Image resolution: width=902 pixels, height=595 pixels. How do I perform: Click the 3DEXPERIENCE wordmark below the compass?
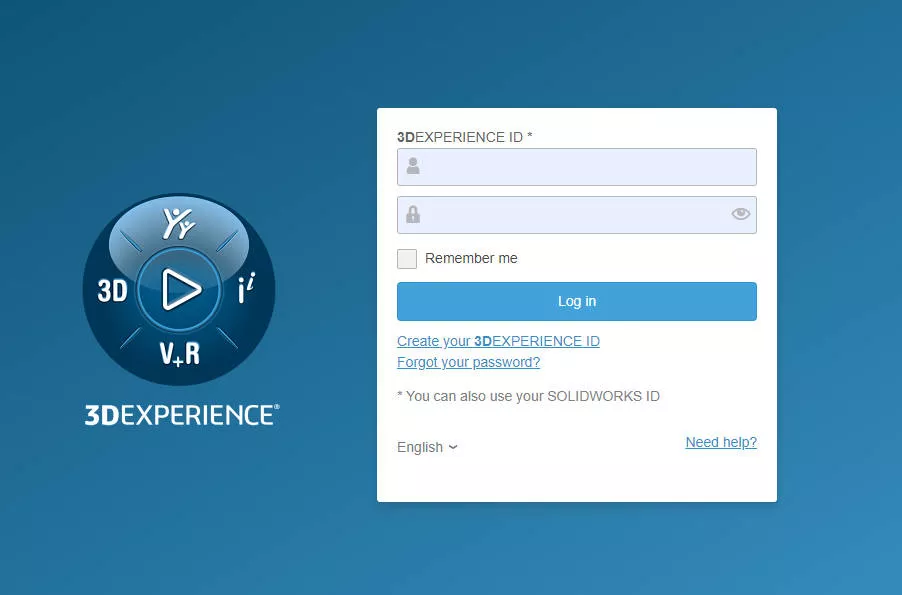pos(181,414)
